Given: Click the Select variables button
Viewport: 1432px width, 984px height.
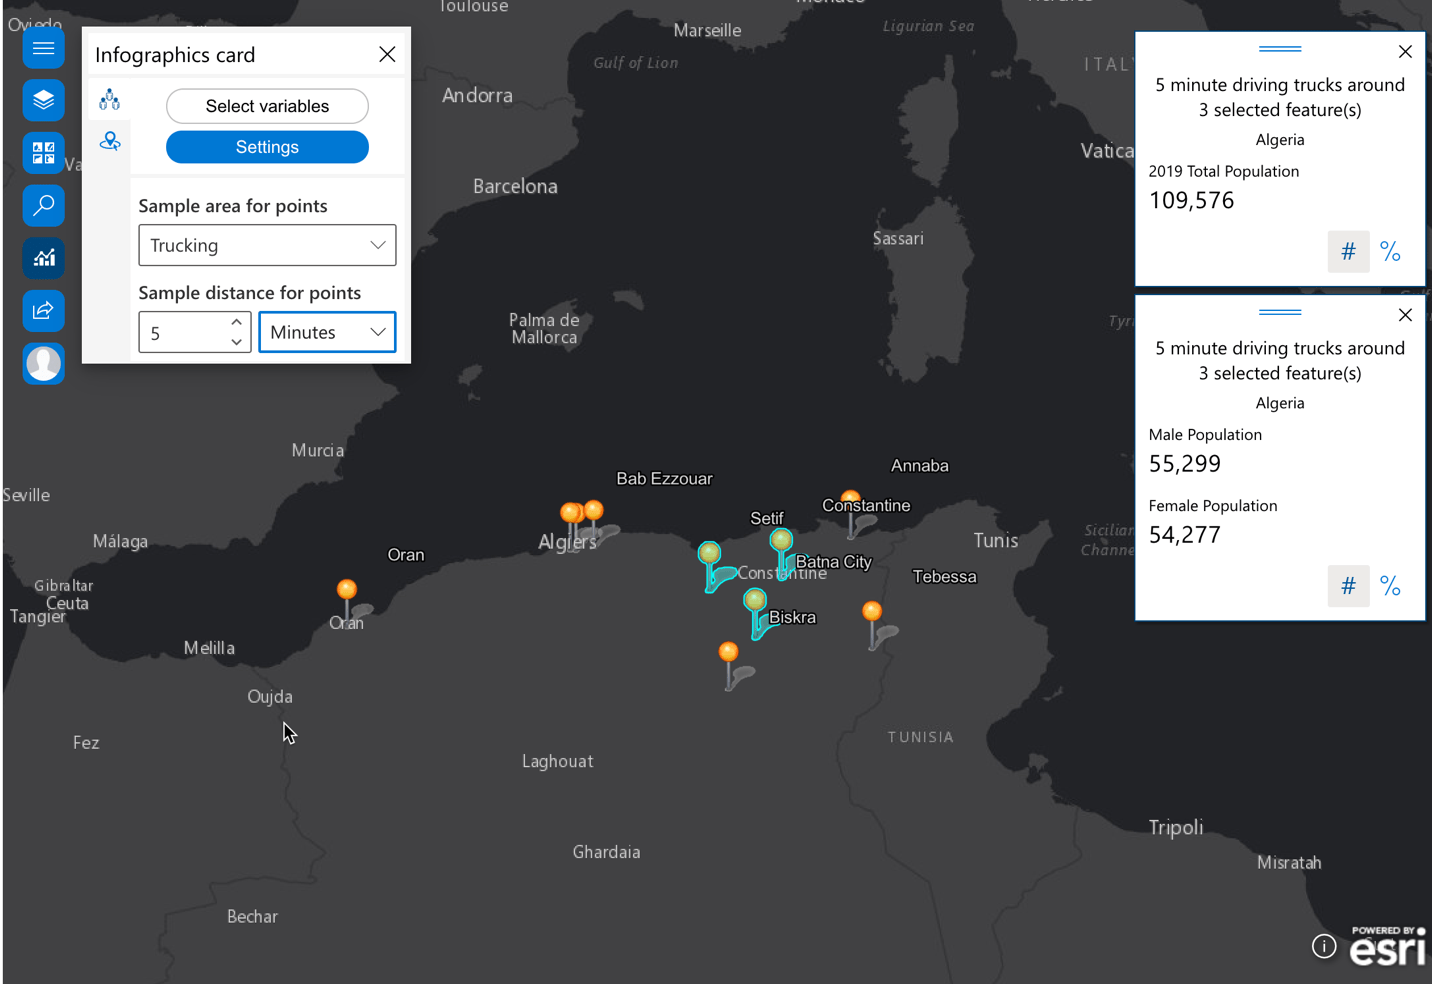Looking at the screenshot, I should point(267,106).
